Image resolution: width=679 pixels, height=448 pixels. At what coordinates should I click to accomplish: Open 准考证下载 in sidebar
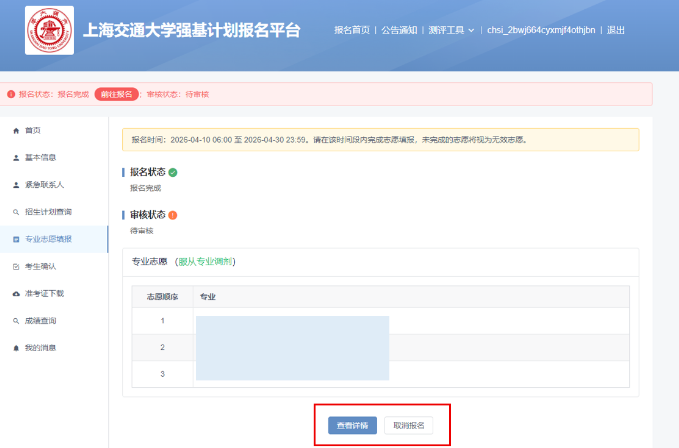click(44, 294)
